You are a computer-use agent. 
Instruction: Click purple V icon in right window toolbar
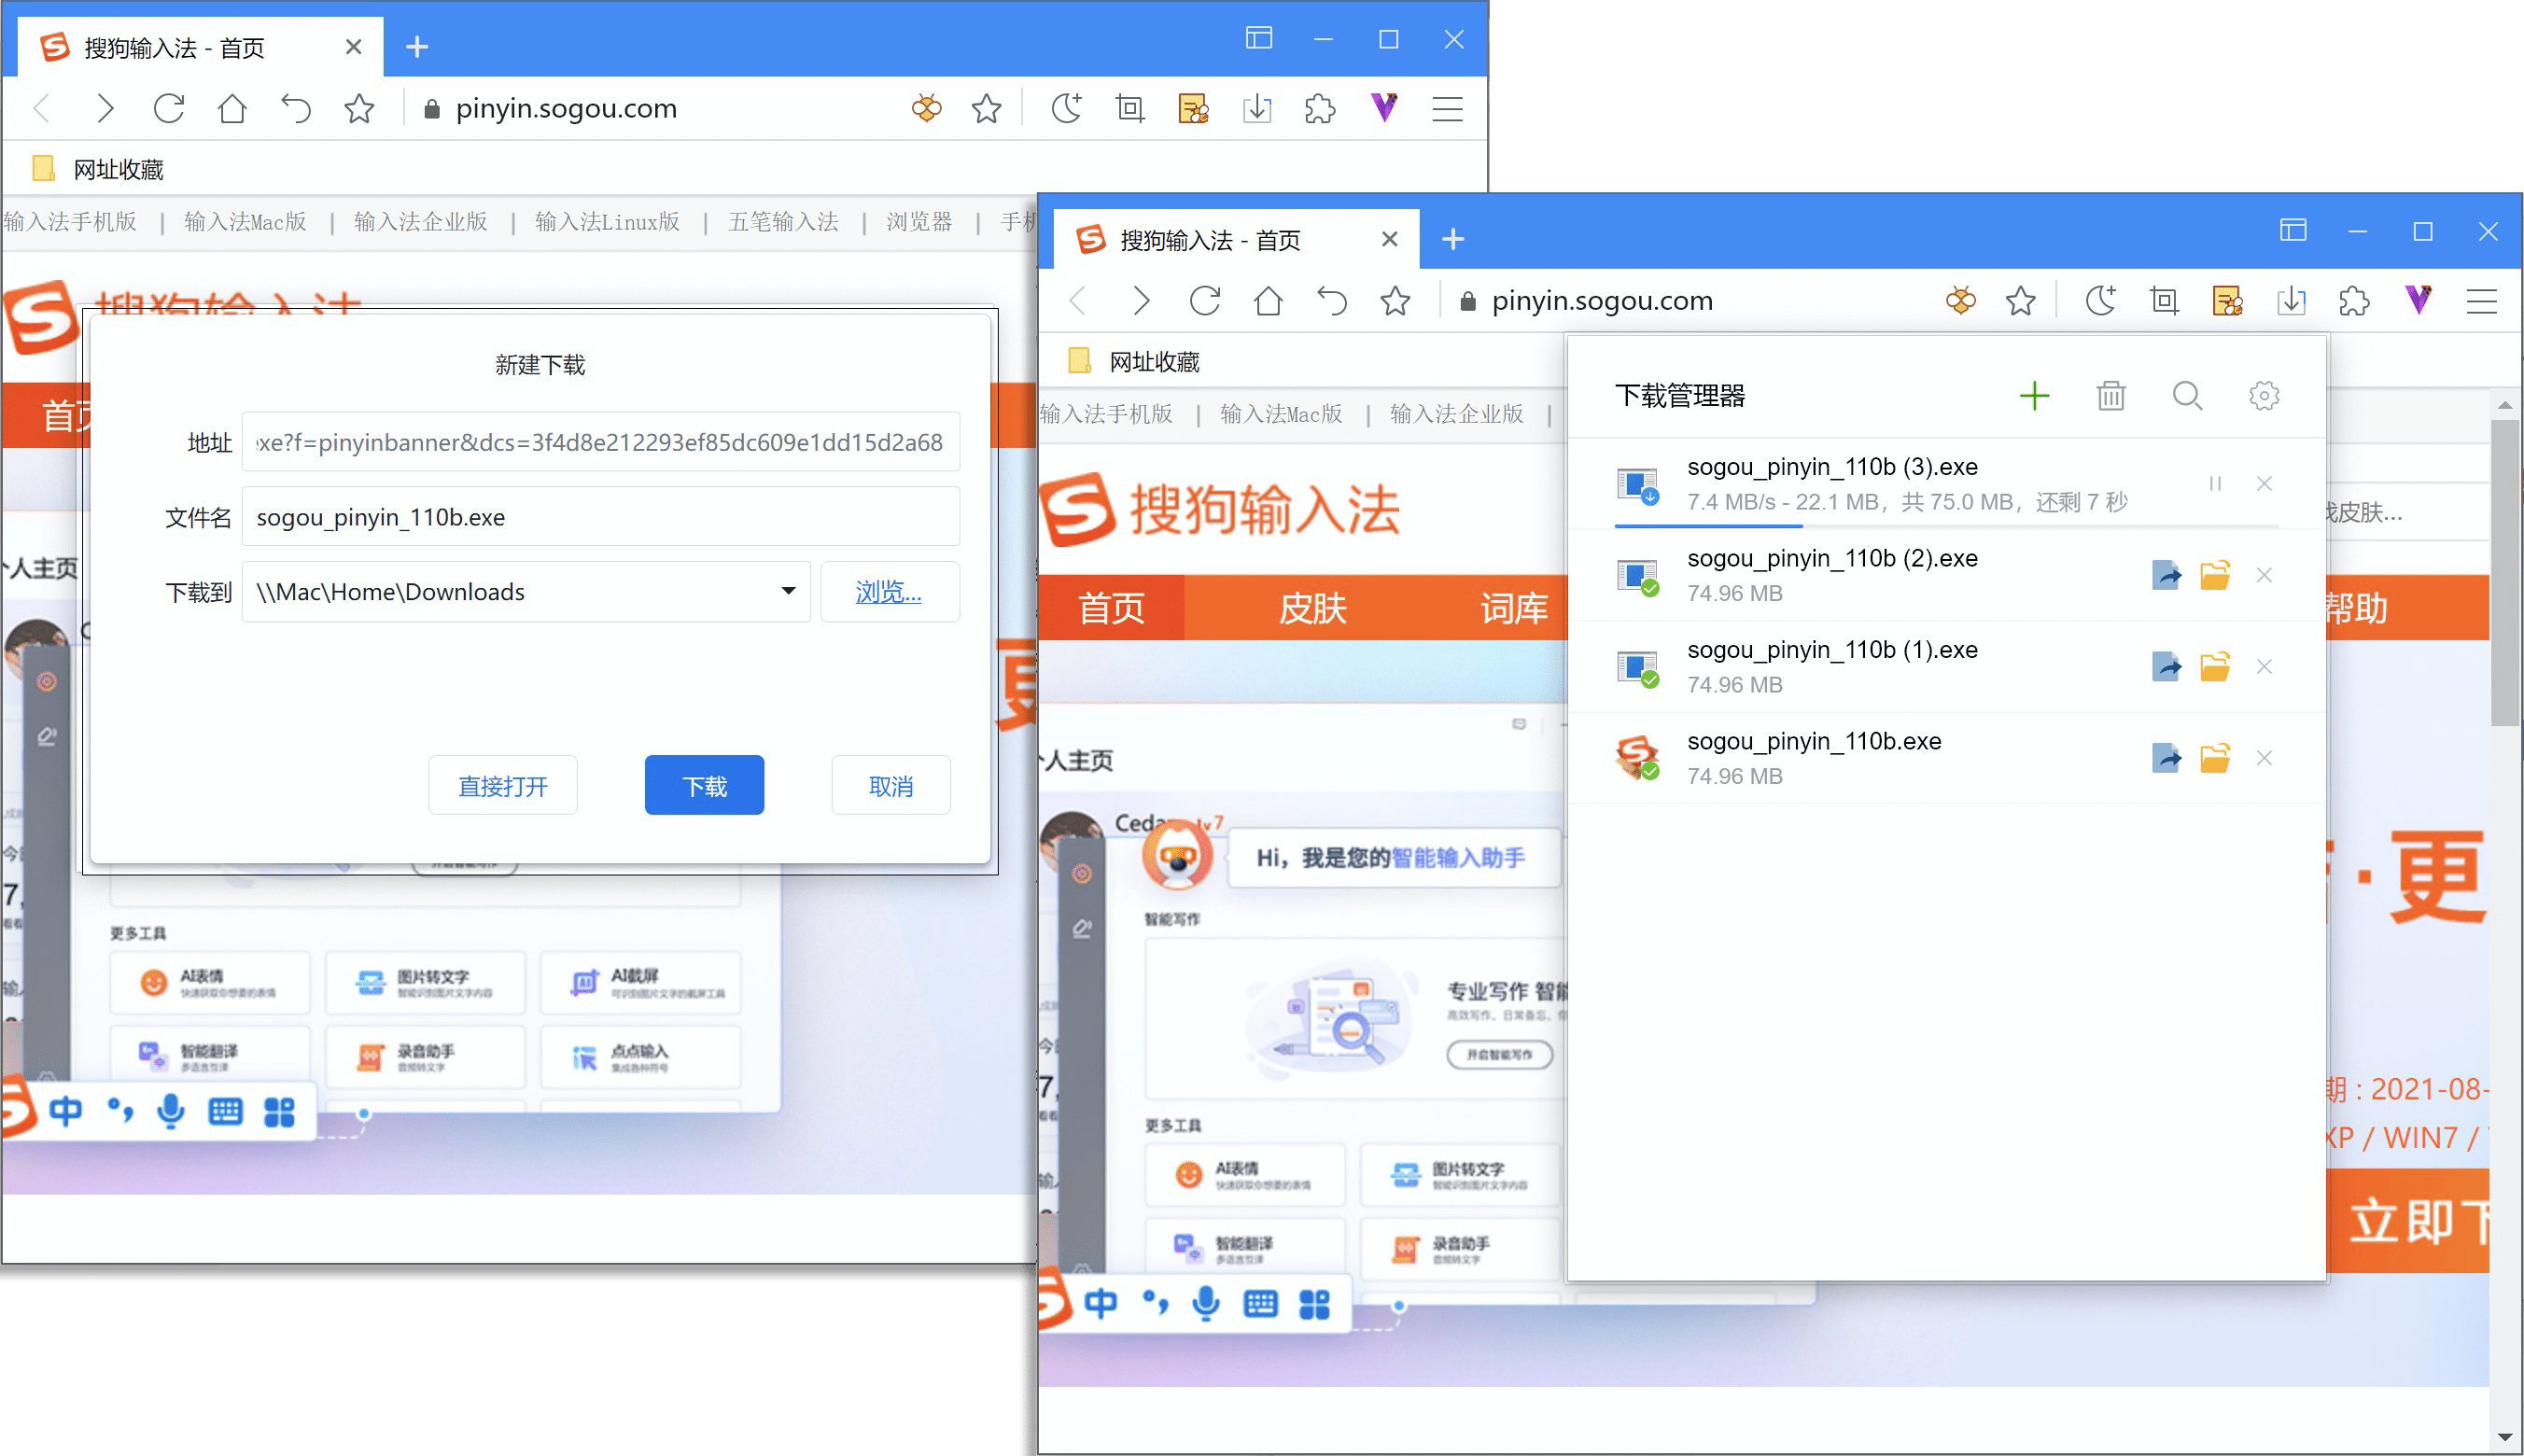point(2418,300)
